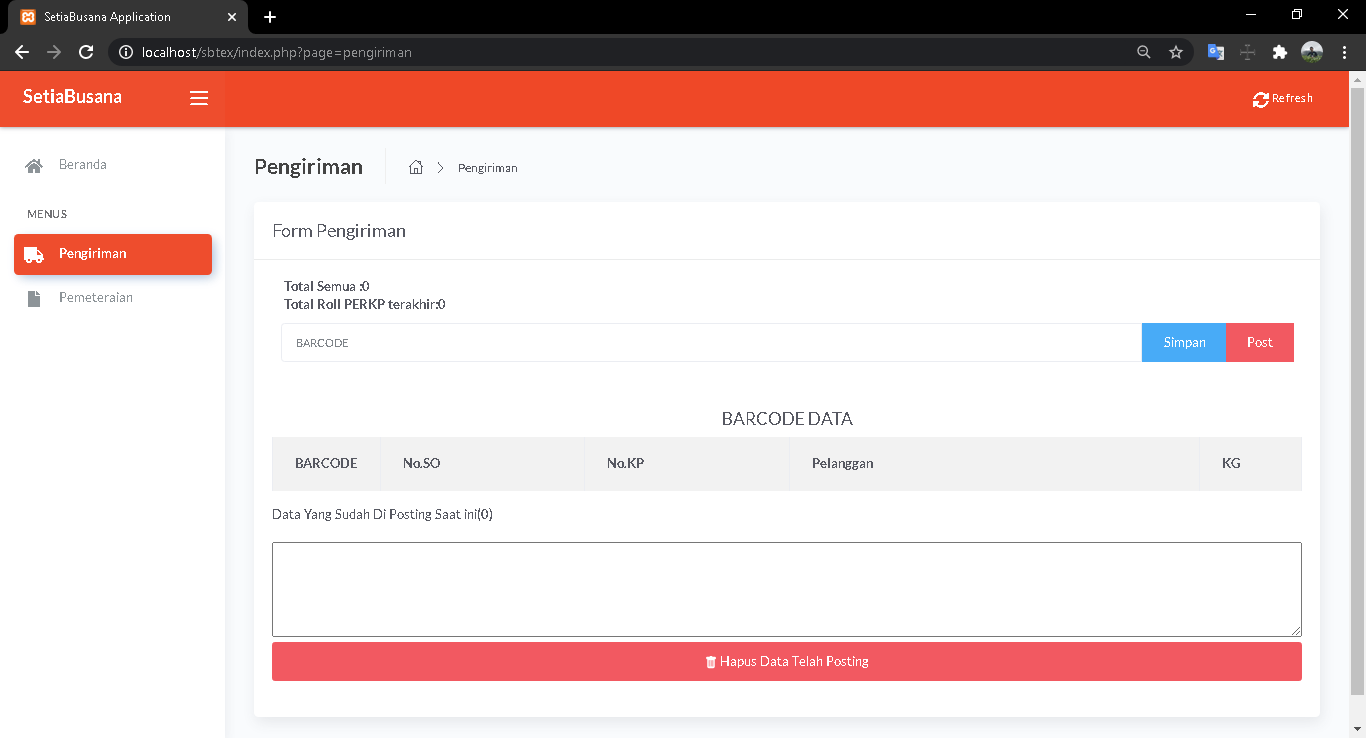Focus the BARCODE input field
1366x738 pixels.
click(x=710, y=342)
